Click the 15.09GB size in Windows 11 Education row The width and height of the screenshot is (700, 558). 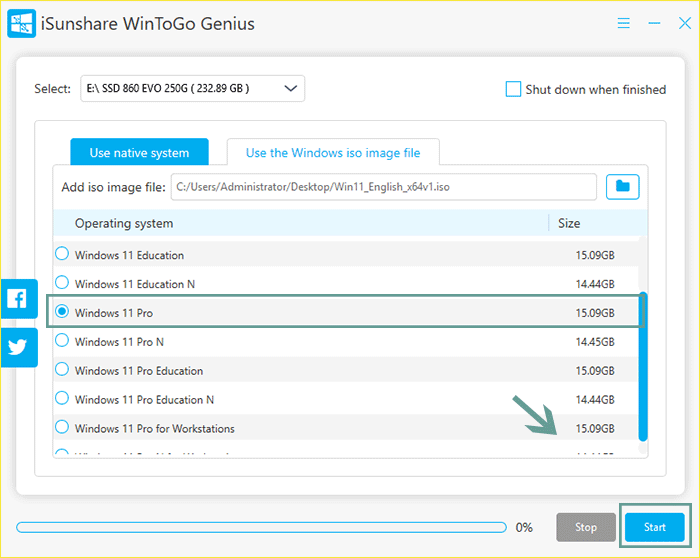coord(595,255)
